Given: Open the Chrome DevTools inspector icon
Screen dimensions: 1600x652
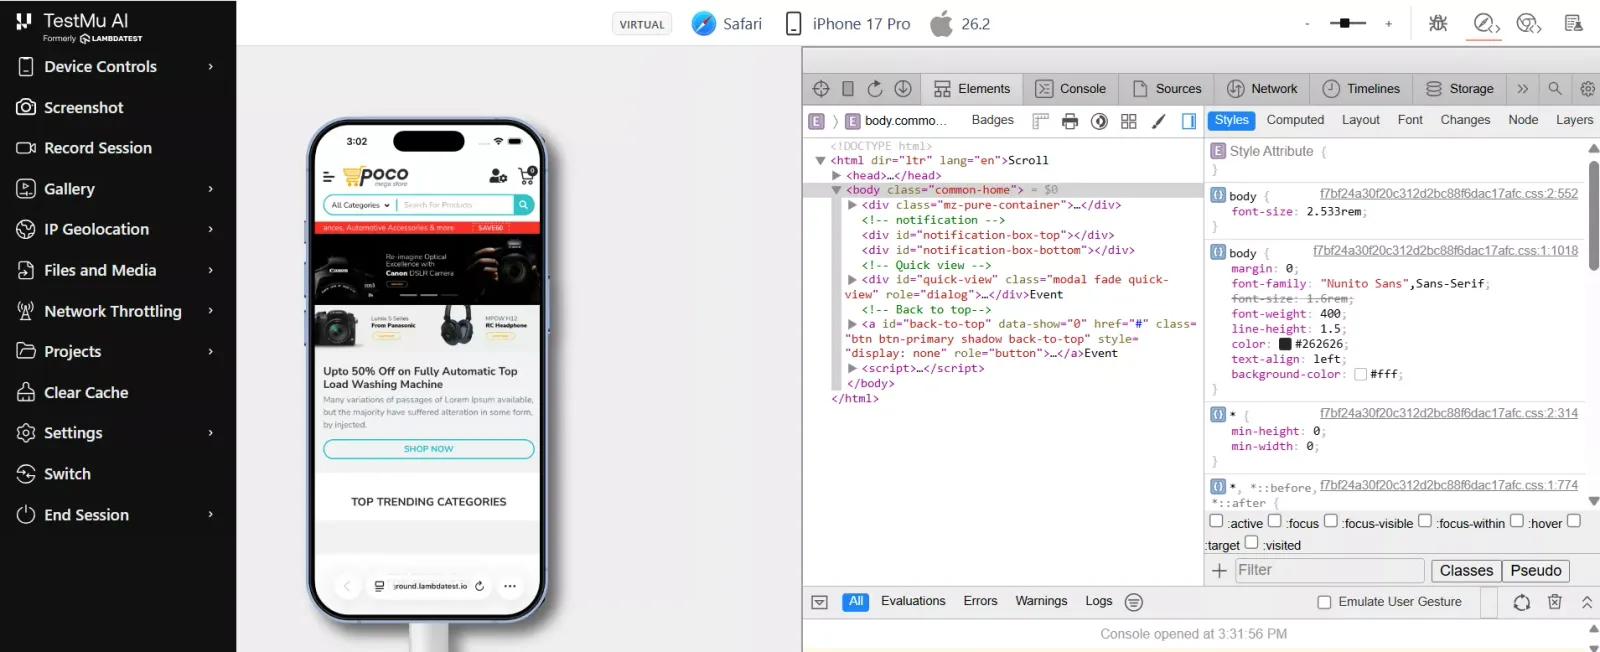Looking at the screenshot, I should click(x=1528, y=23).
